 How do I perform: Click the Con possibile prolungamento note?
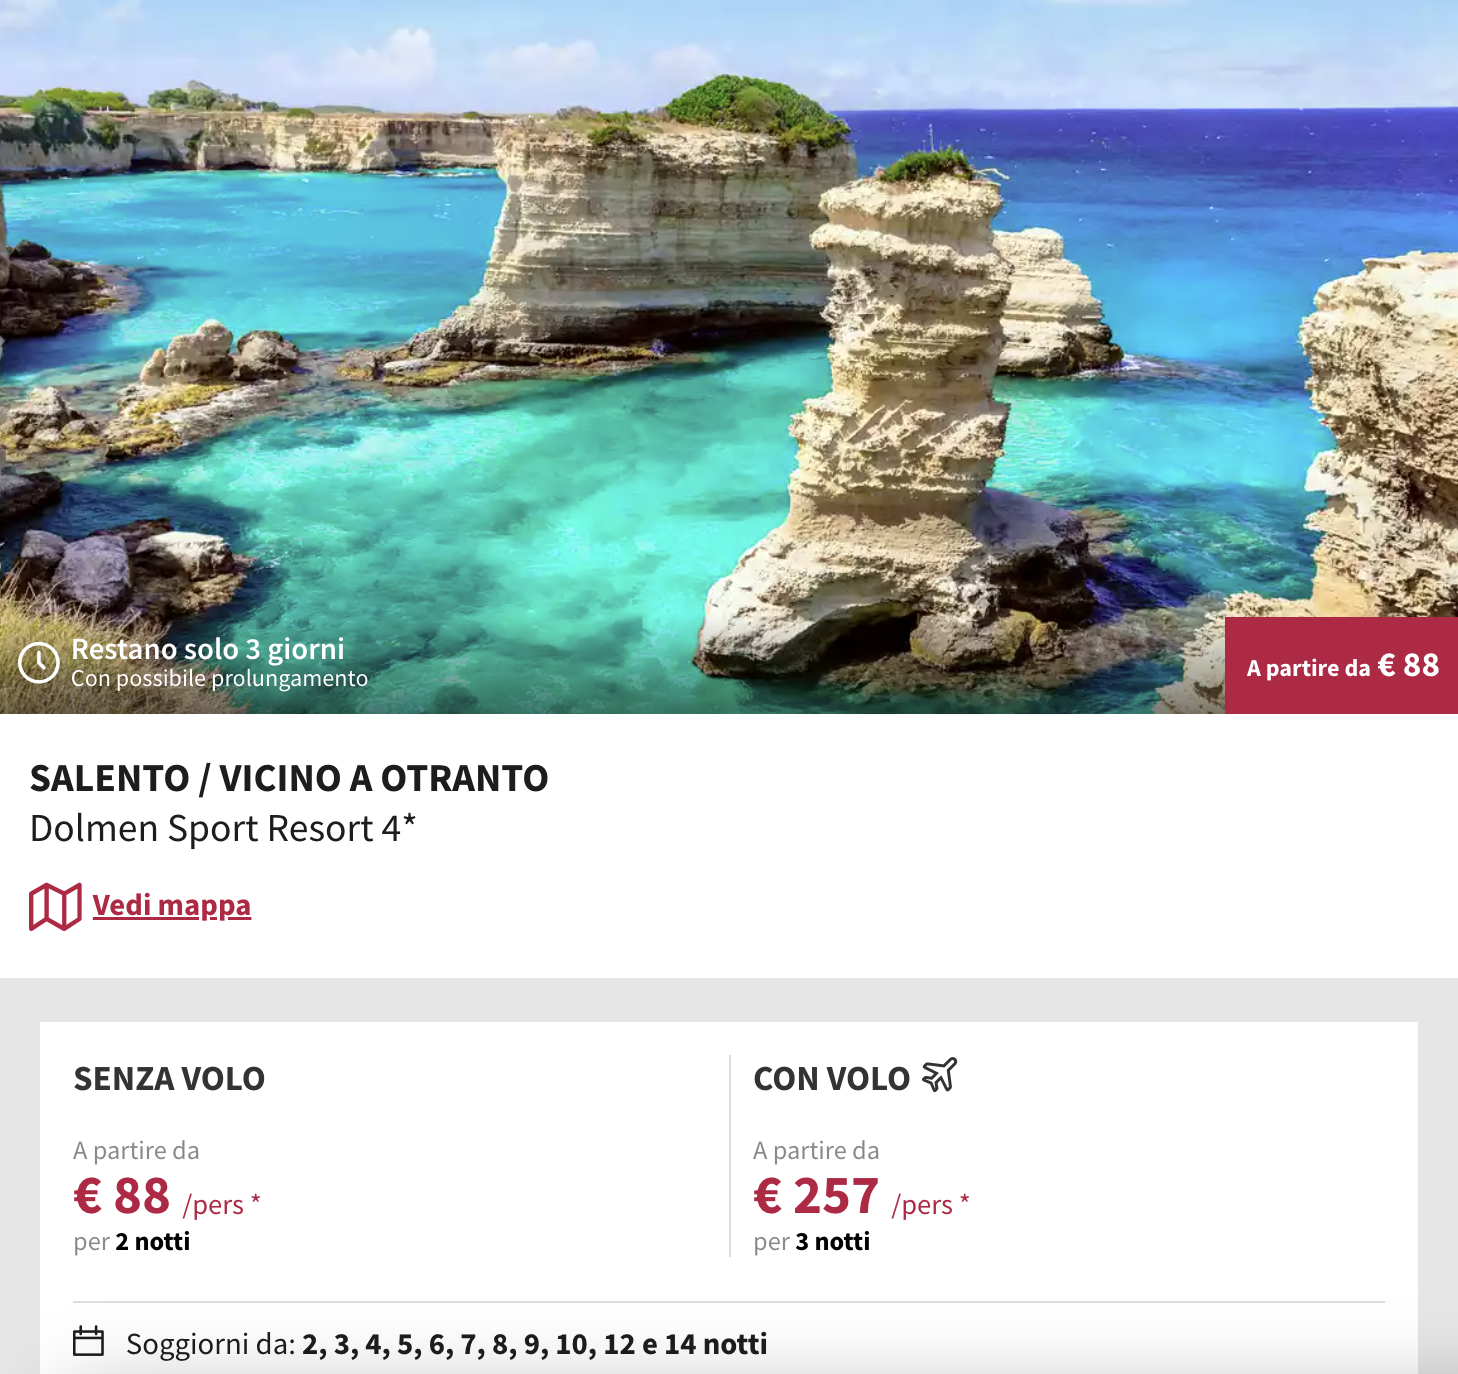click(x=219, y=679)
